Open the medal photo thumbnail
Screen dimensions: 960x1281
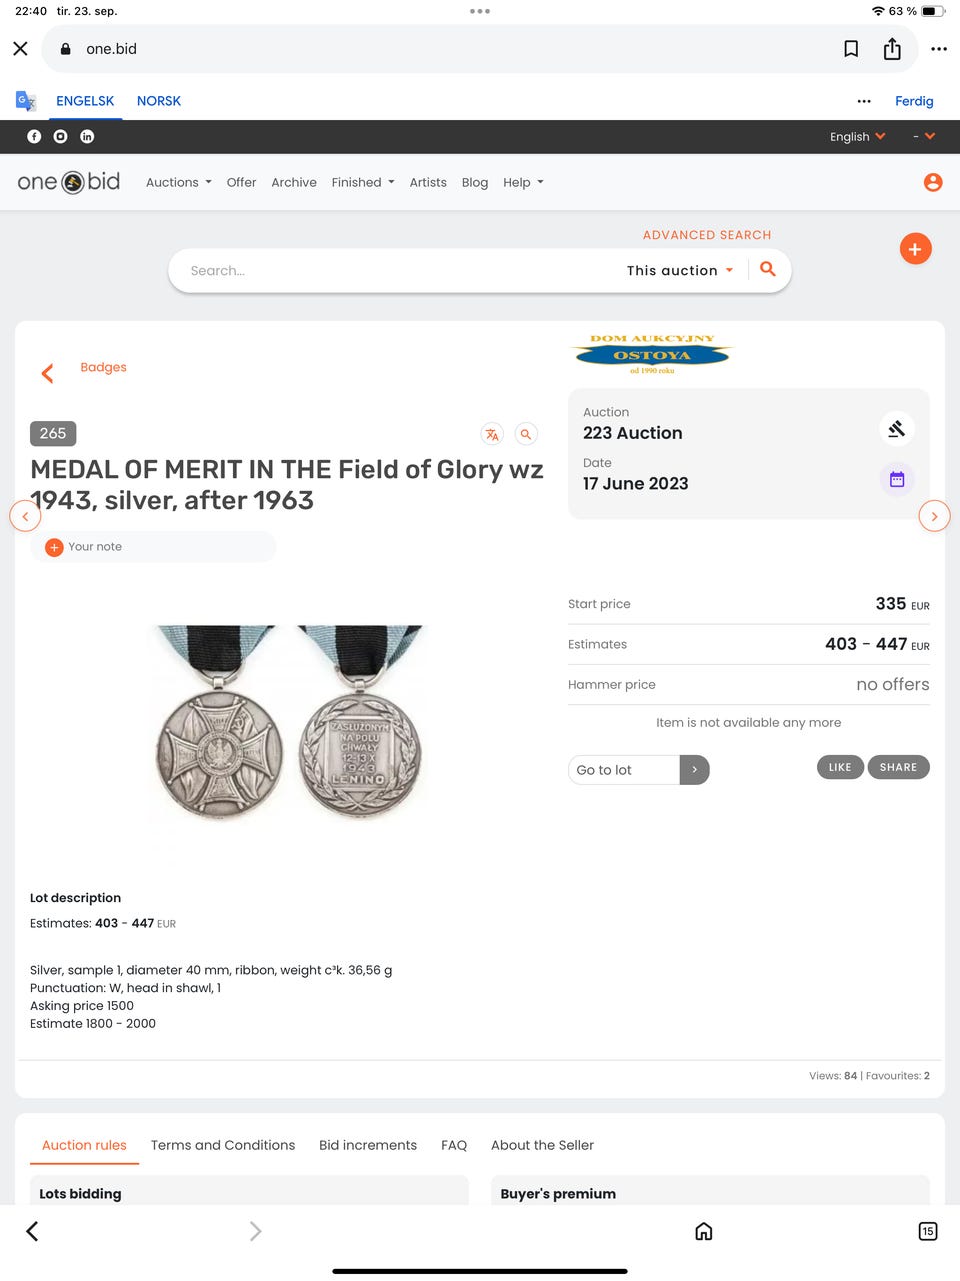(289, 721)
